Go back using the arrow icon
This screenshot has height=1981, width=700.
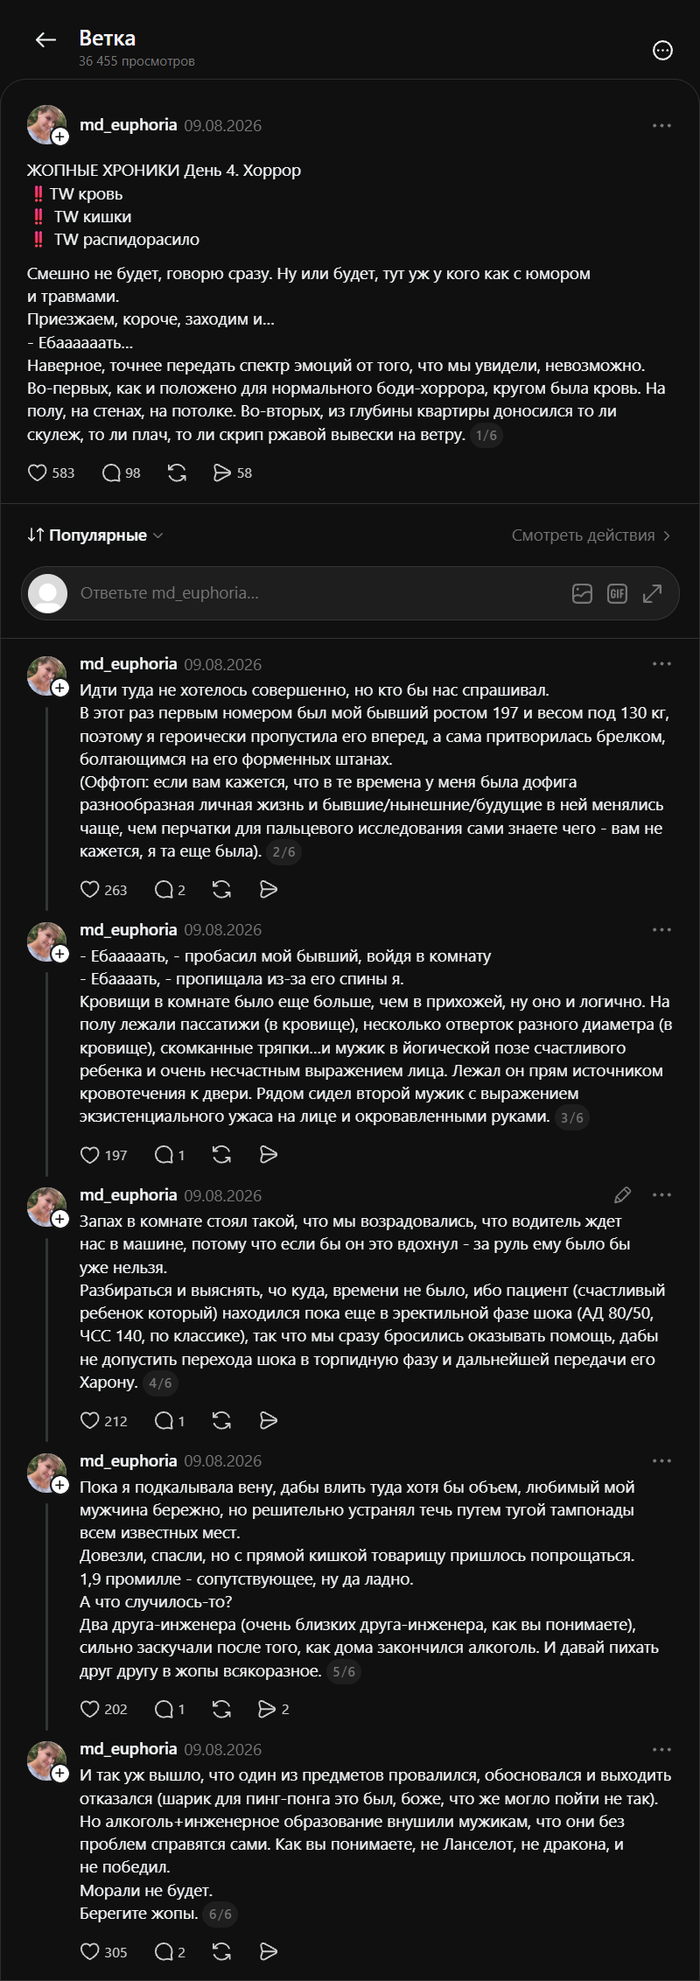coord(45,40)
